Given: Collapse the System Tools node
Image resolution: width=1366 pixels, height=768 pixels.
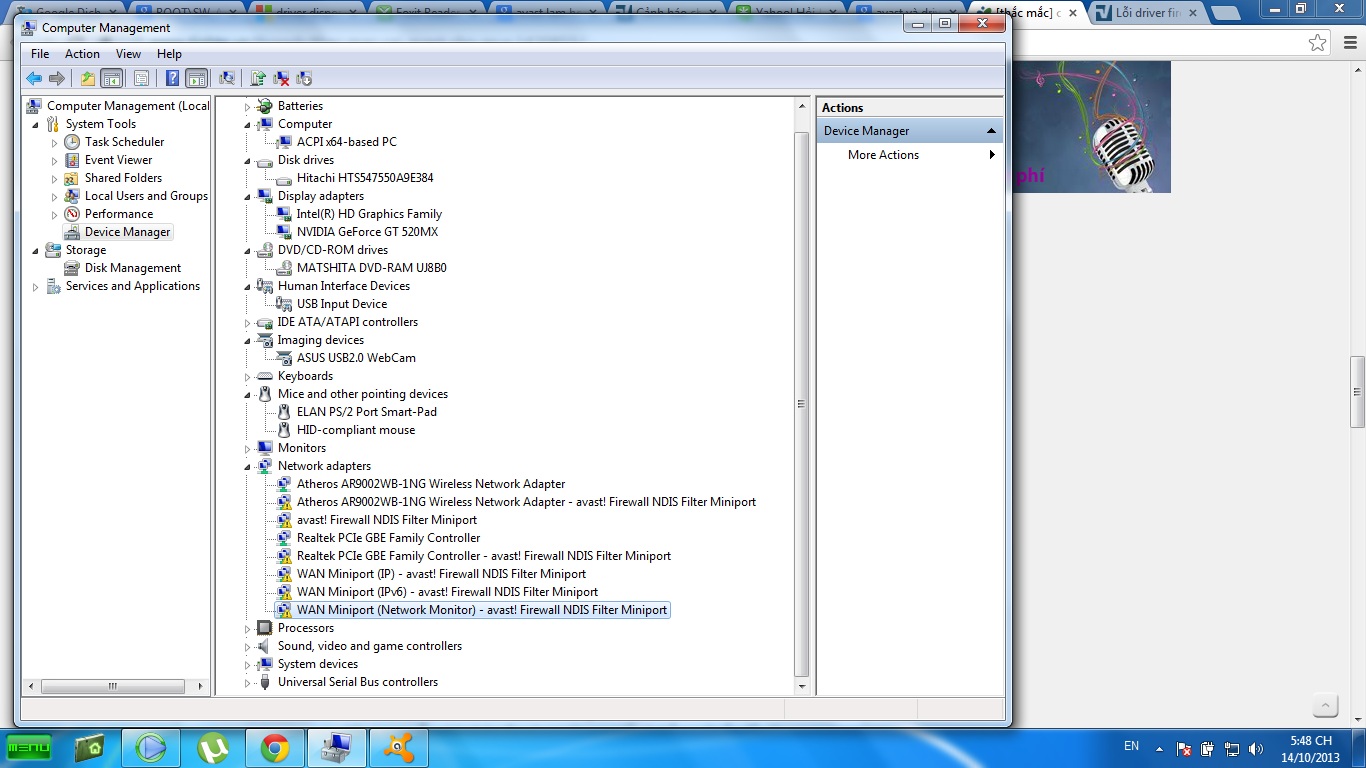Looking at the screenshot, I should pos(36,125).
